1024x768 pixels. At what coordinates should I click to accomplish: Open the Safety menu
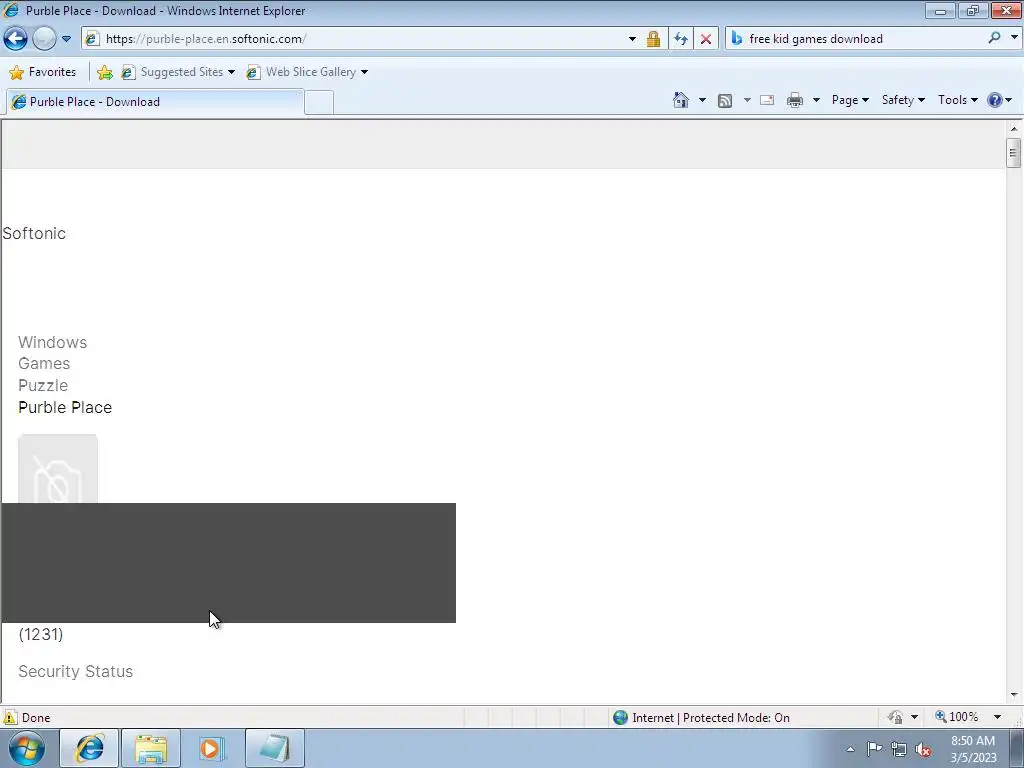[903, 100]
